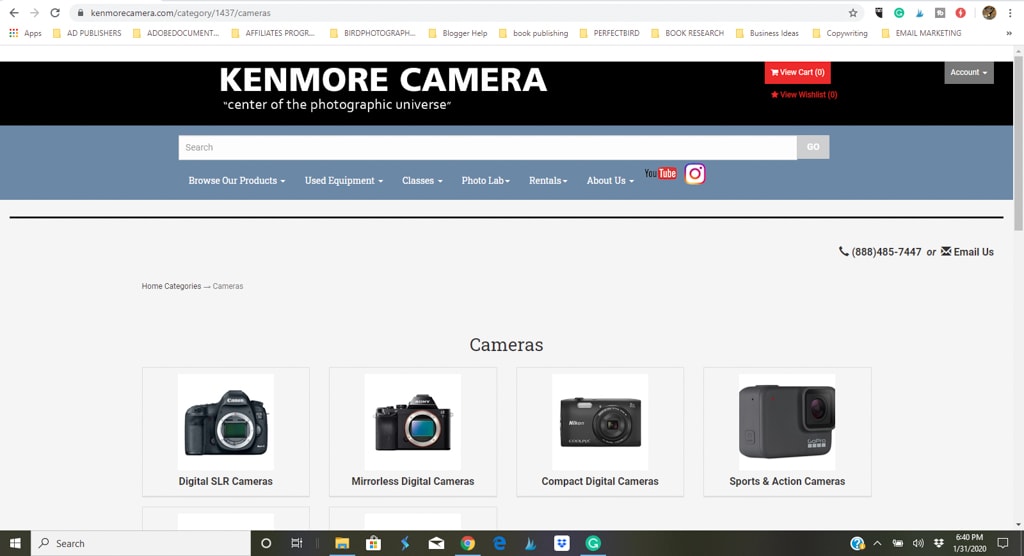The width and height of the screenshot is (1024, 556).
Task: Open the Apps shortcut in bookmarks bar
Action: pyautogui.click(x=25, y=33)
